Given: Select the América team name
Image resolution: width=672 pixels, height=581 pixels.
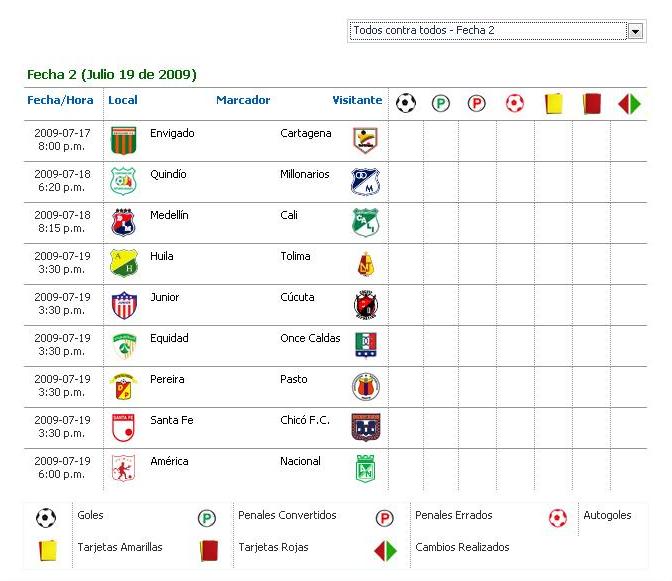Looking at the screenshot, I should pyautogui.click(x=169, y=461).
